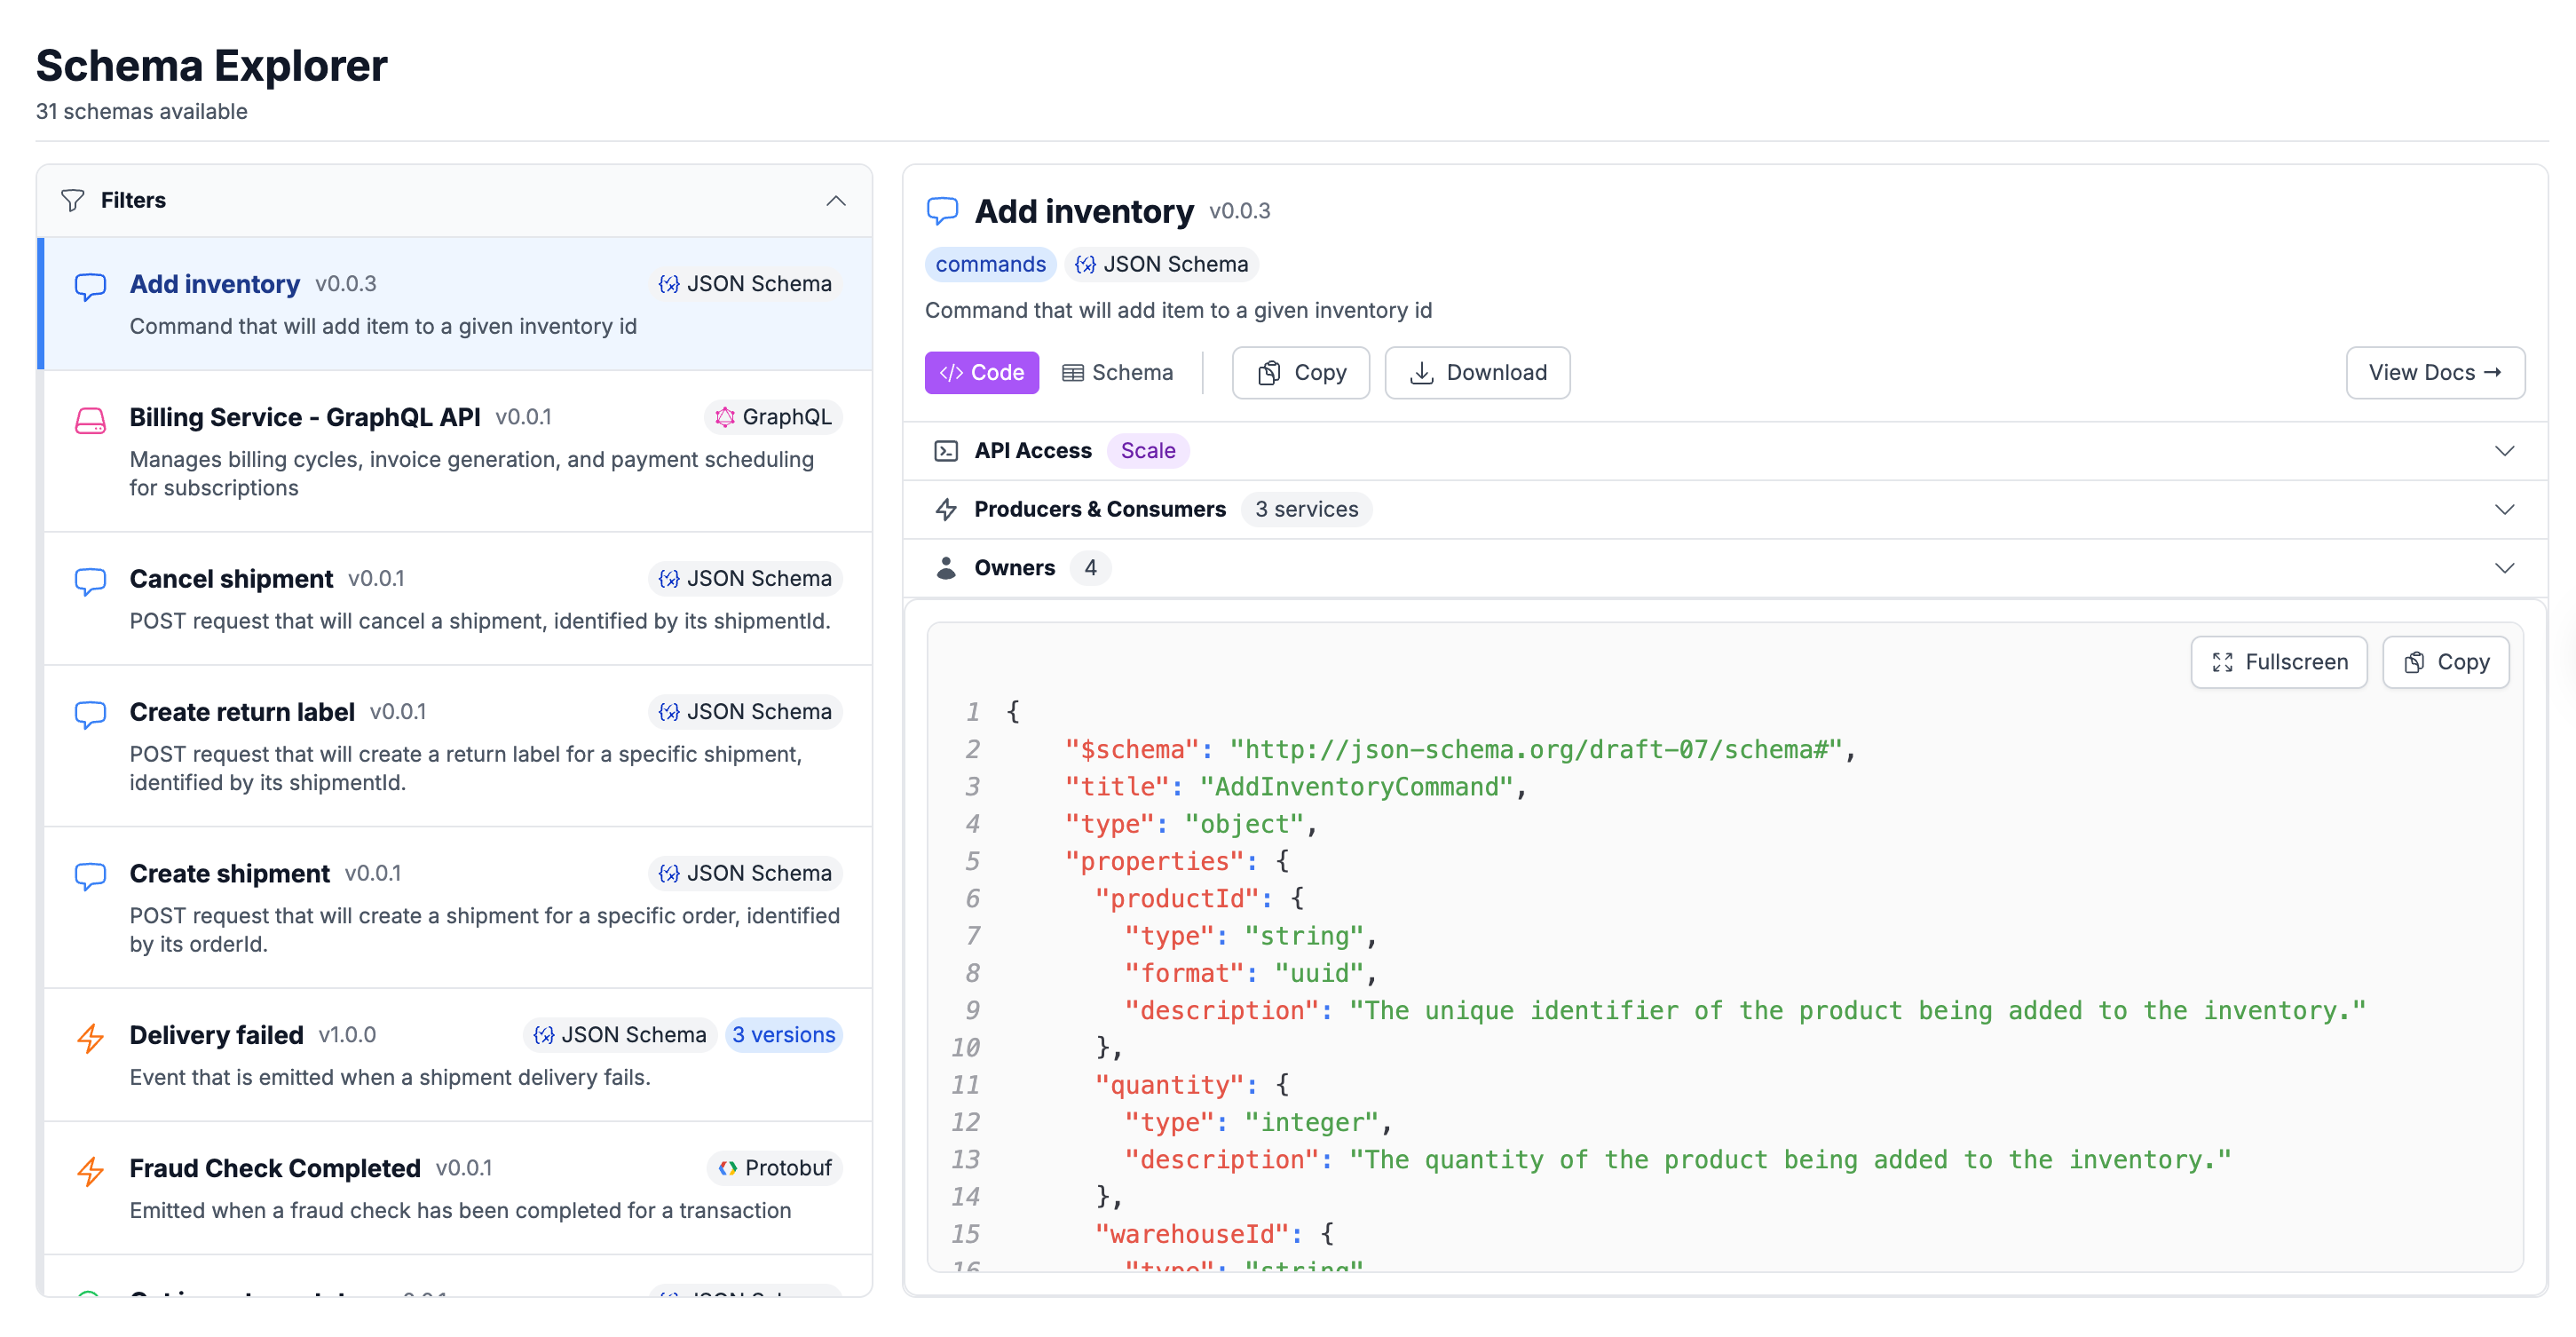
Task: Click the Protobuf icon beside Fraud Check Completed
Action: pos(727,1167)
